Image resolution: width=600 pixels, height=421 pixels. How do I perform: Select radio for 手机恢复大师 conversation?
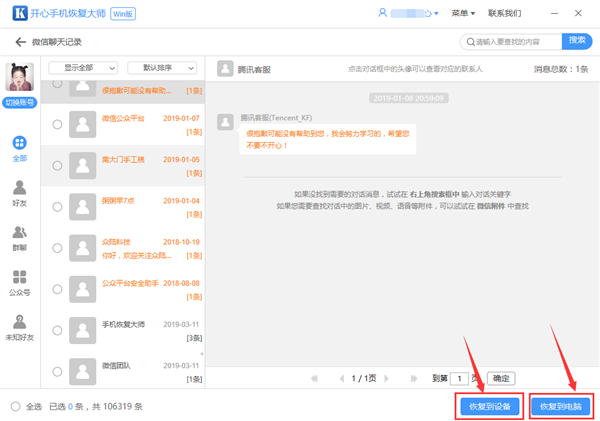click(x=57, y=330)
